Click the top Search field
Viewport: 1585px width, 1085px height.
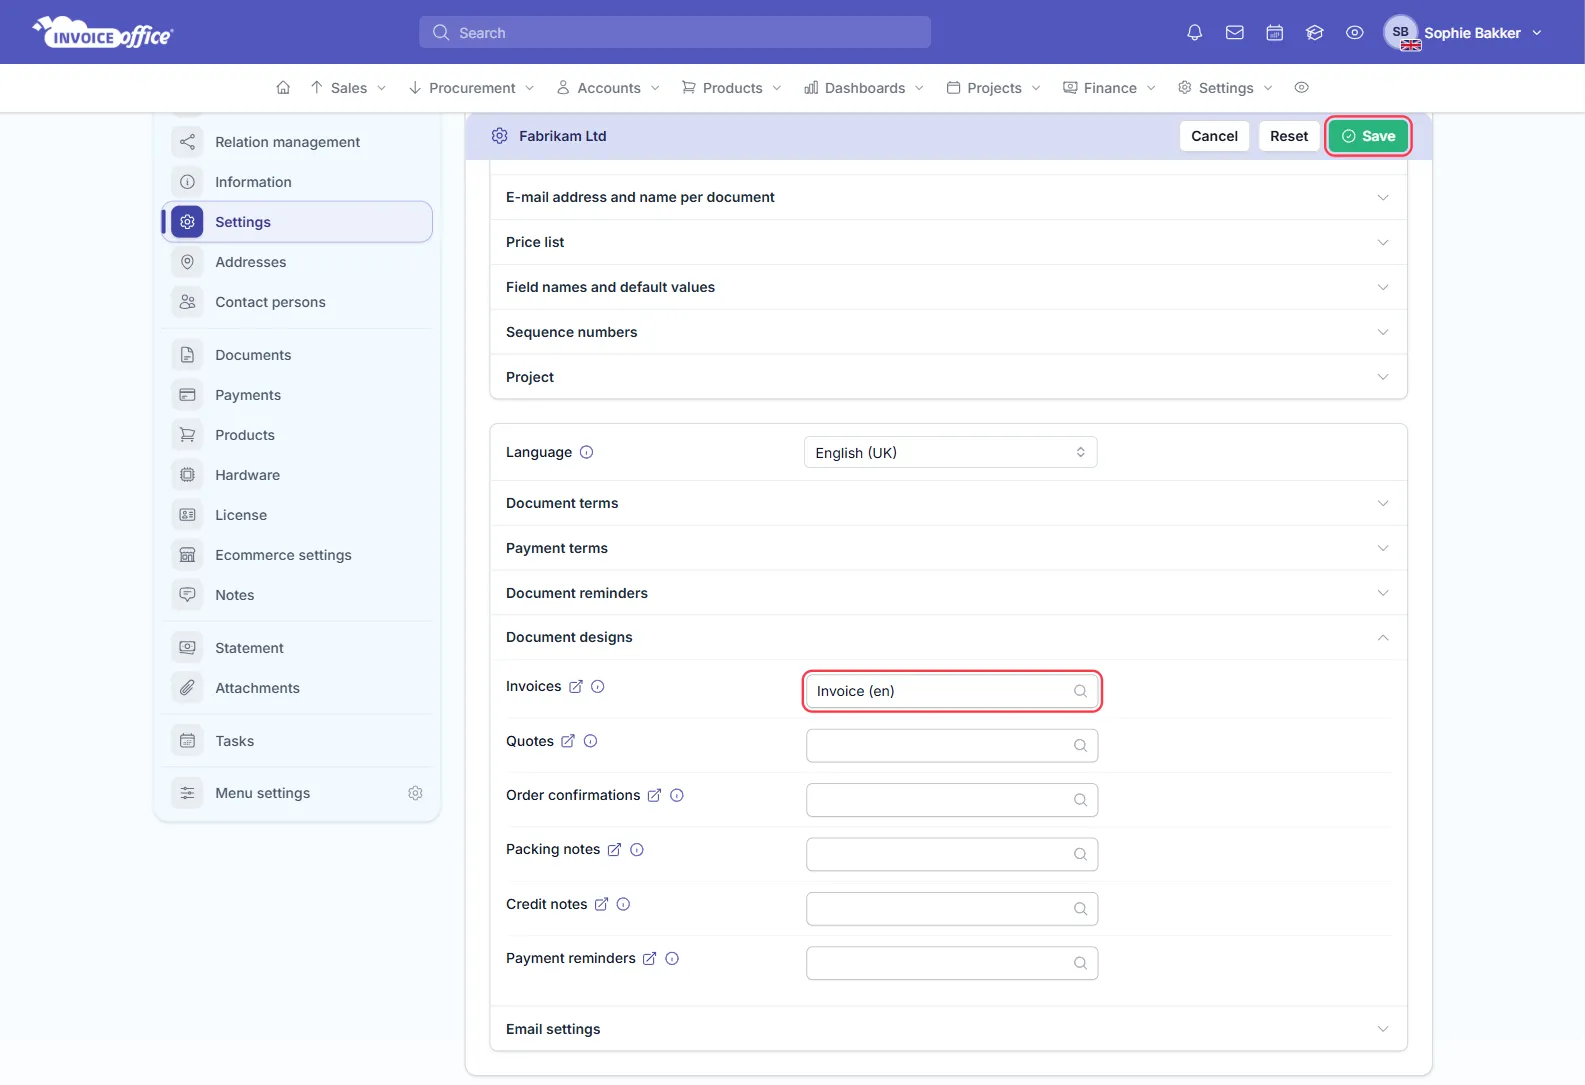(675, 32)
